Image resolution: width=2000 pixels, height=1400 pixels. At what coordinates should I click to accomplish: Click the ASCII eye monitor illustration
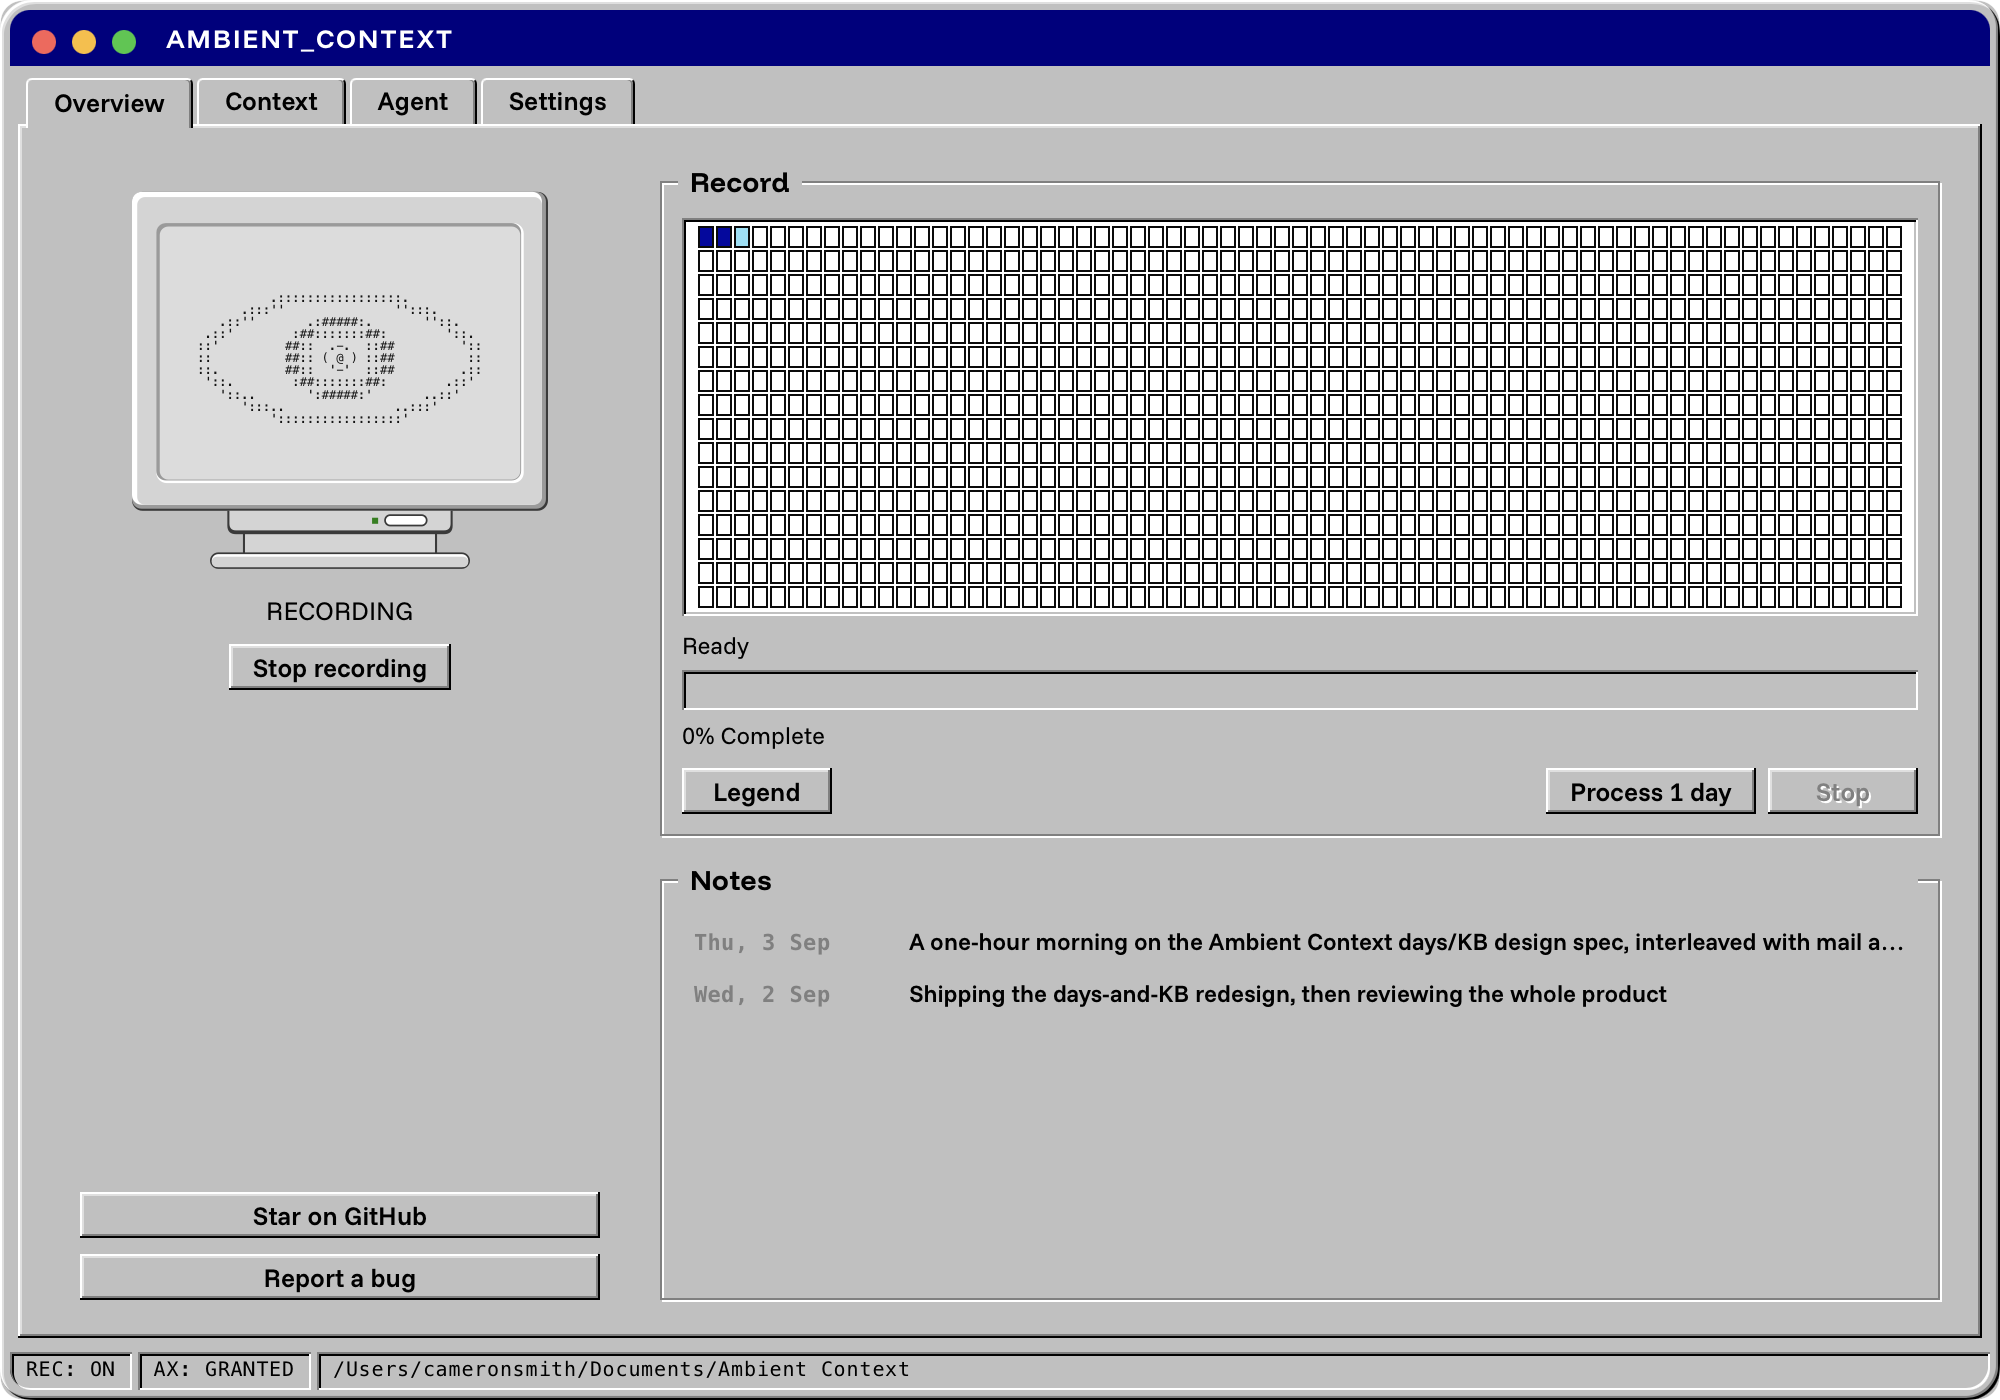click(x=340, y=380)
